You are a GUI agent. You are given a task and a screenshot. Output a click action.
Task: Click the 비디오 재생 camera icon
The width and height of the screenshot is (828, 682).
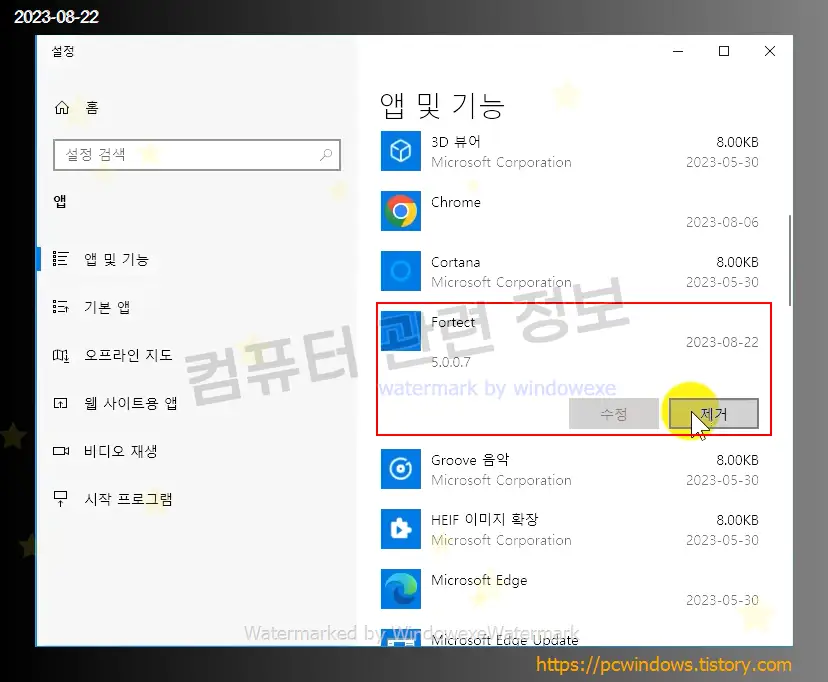pos(61,451)
